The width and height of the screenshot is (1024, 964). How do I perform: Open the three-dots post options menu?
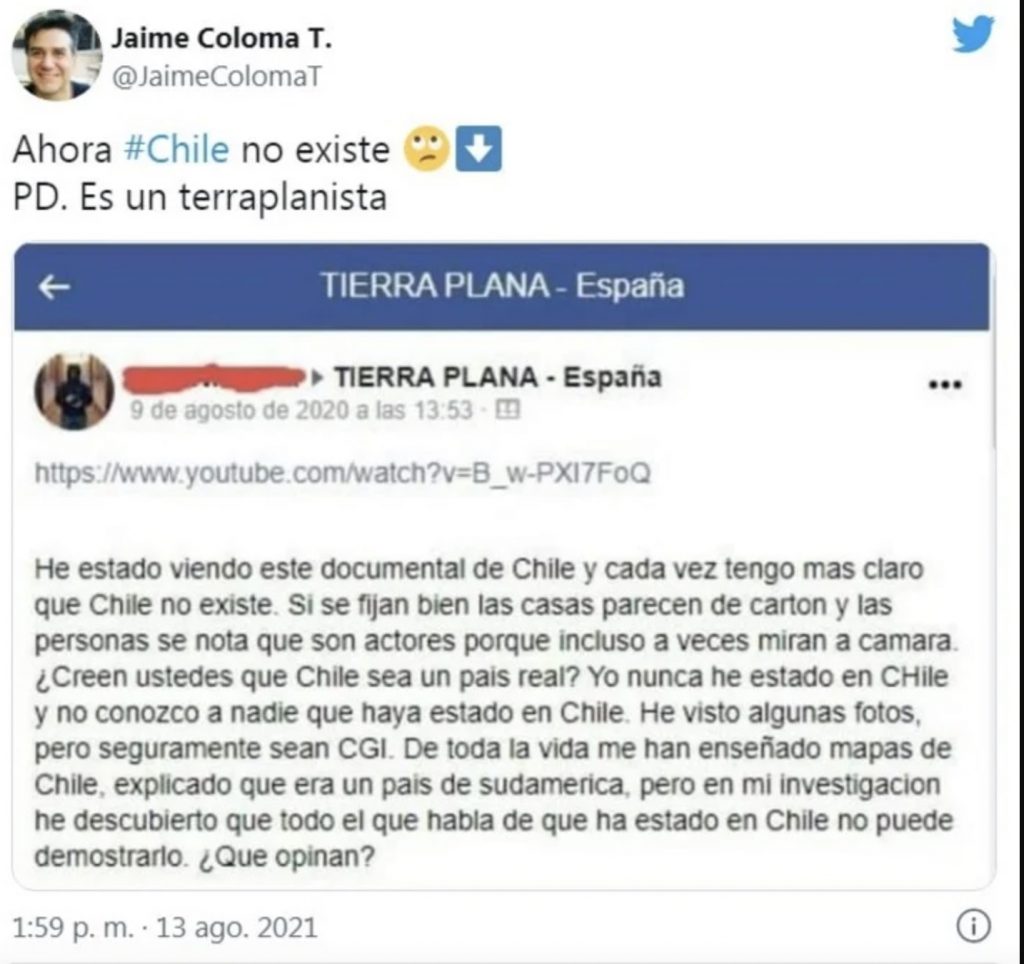click(x=945, y=384)
